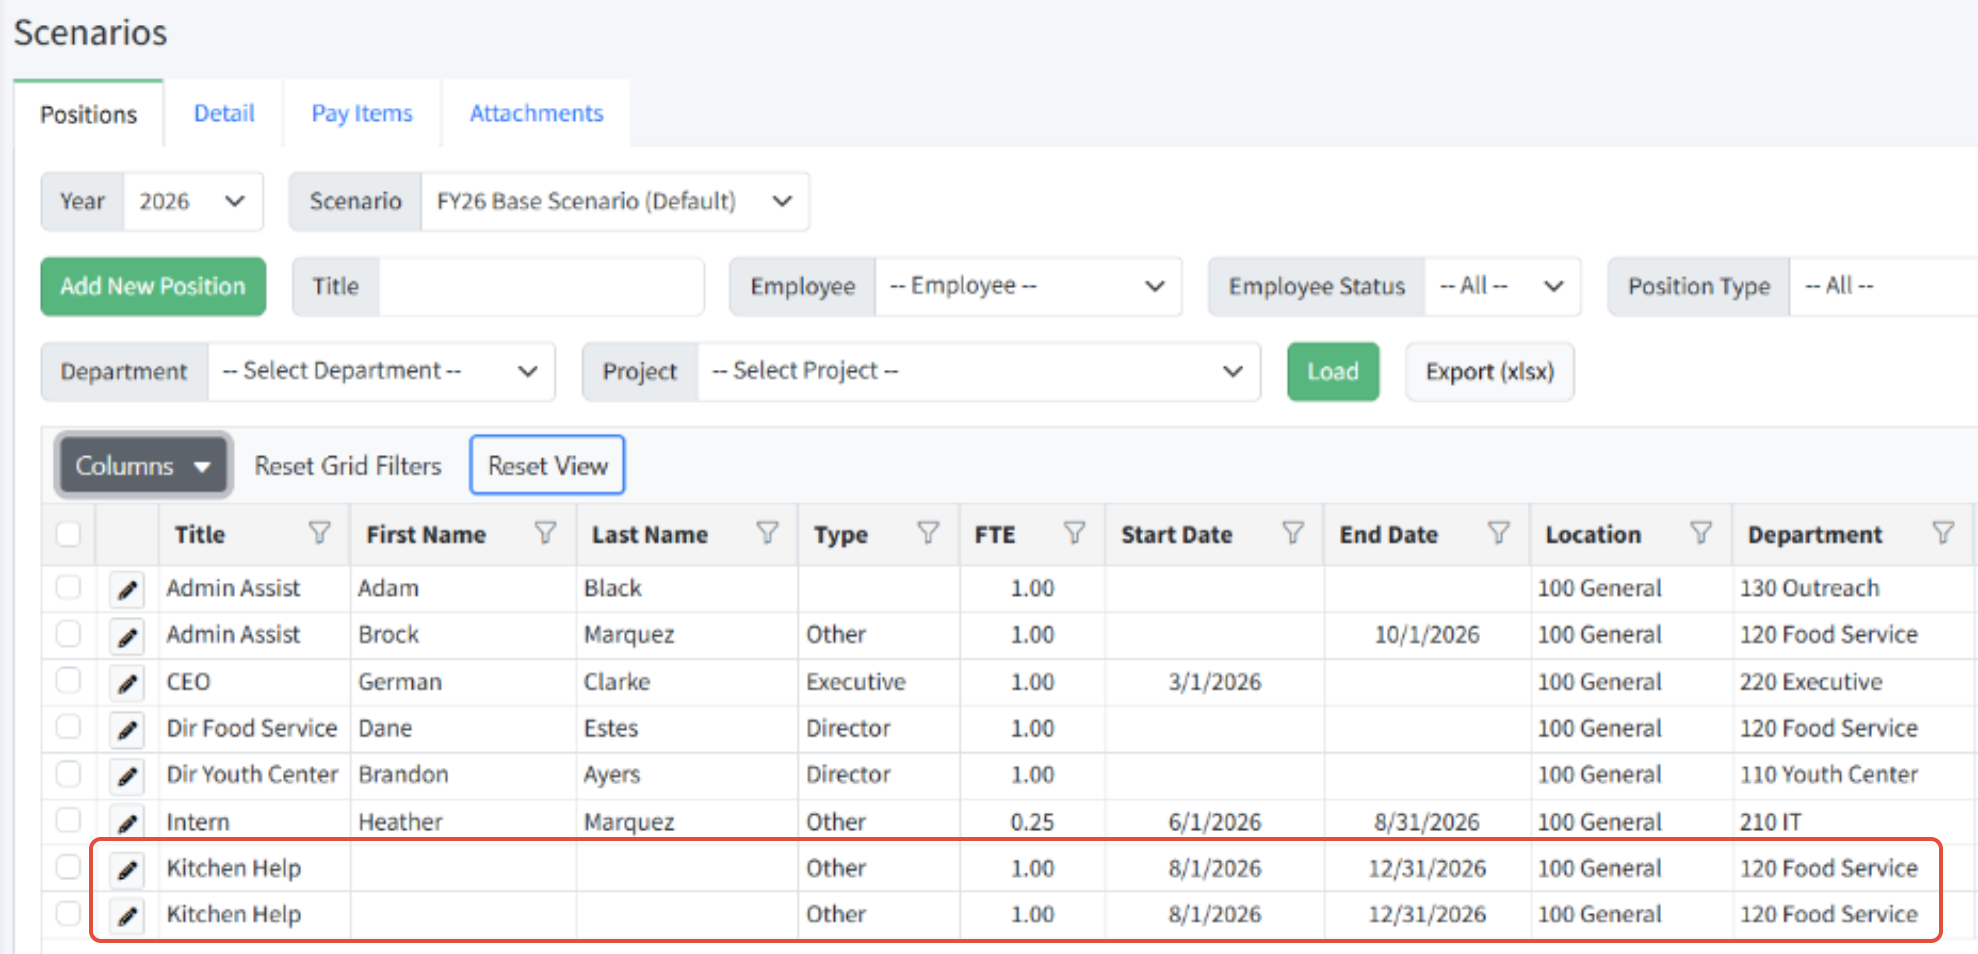Click the Start Date column header
Screen dimensions: 1978x954
click(1177, 534)
